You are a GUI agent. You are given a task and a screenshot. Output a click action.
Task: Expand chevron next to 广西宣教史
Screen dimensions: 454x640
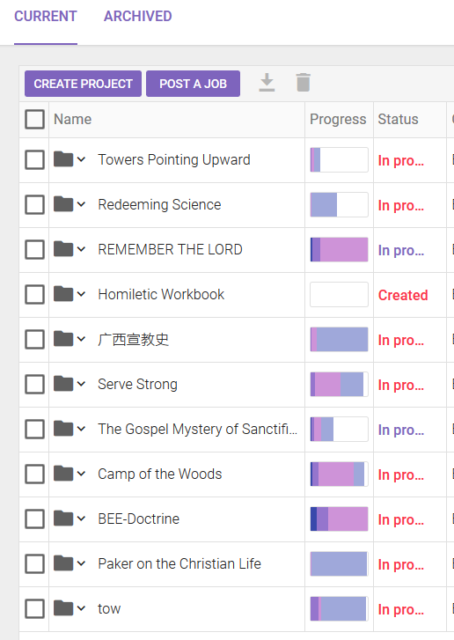point(81,339)
